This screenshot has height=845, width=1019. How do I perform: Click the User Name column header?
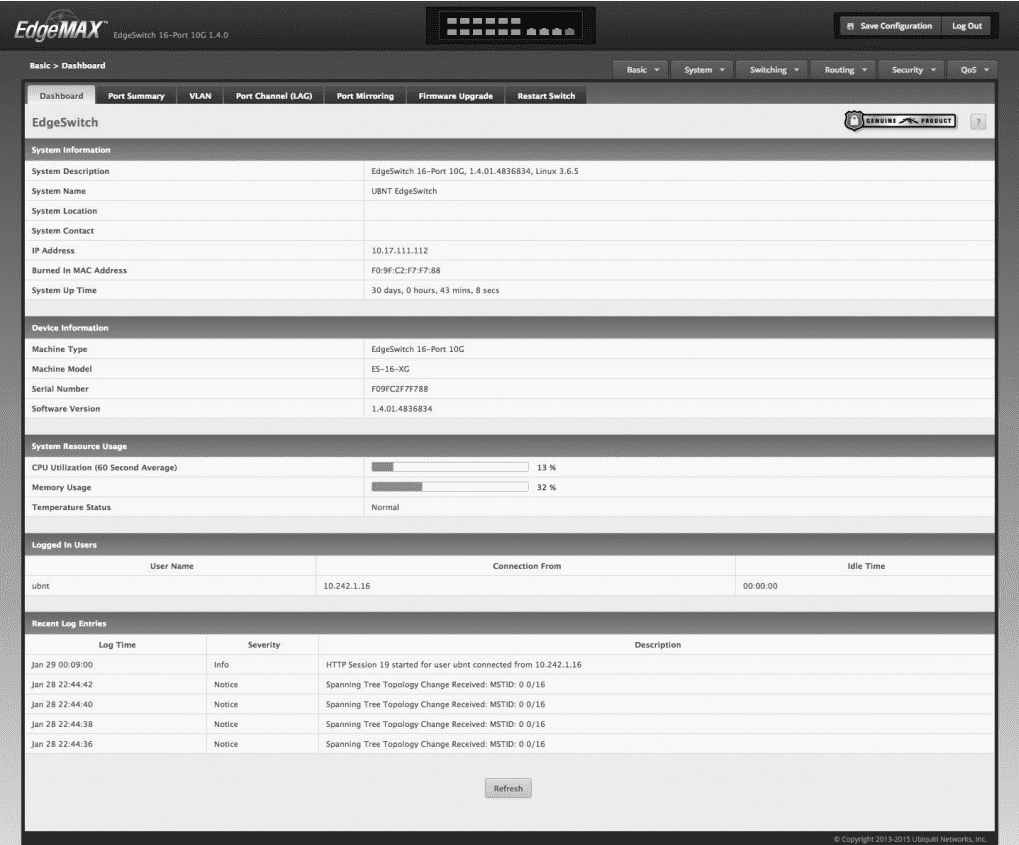point(172,566)
